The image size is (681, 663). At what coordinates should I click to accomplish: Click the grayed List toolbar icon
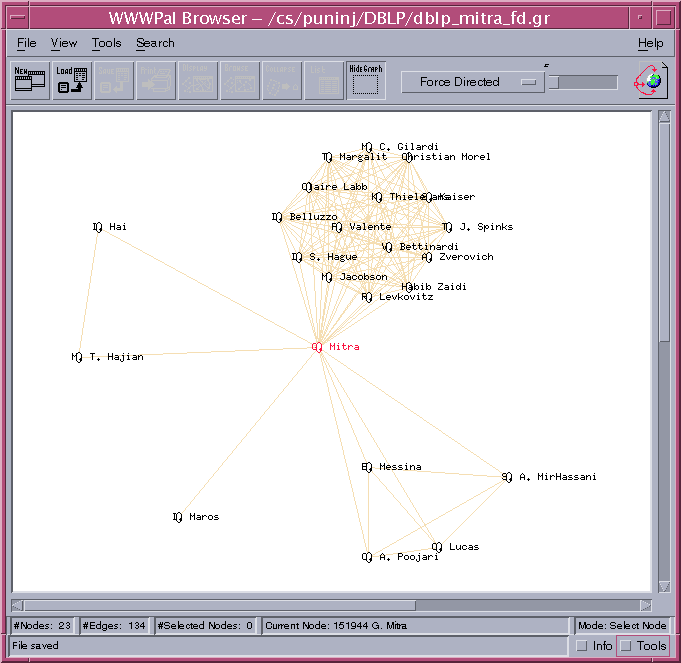click(x=324, y=81)
